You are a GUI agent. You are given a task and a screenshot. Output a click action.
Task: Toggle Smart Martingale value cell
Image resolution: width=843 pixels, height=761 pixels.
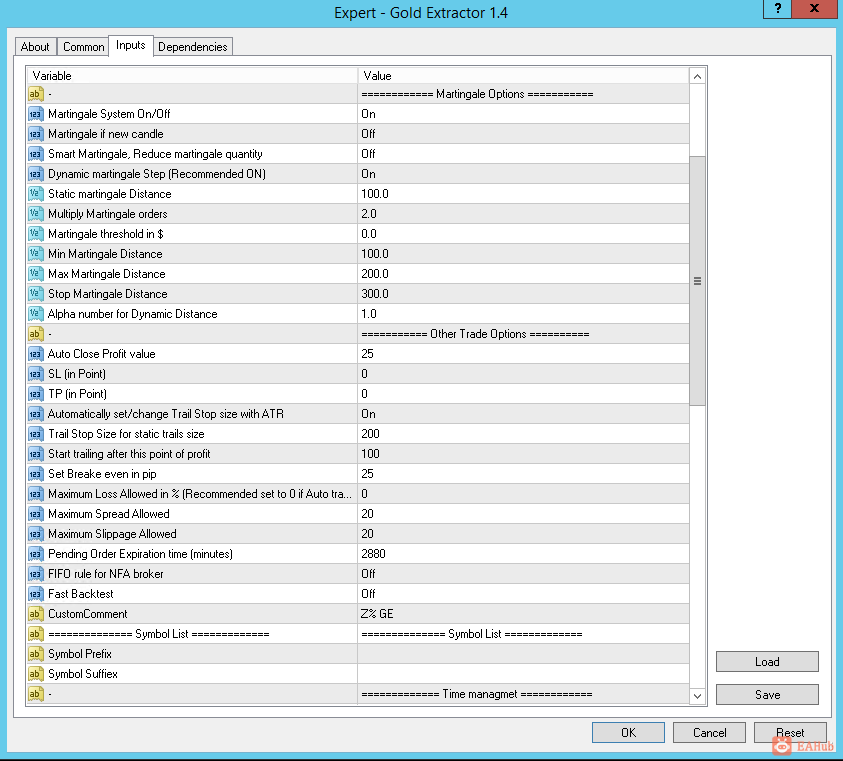point(523,154)
